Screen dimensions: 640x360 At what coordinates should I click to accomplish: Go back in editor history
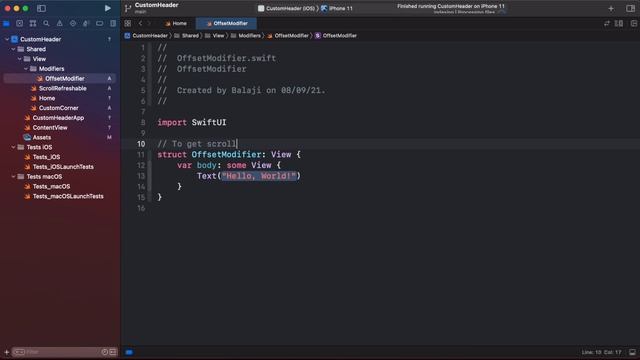(x=140, y=24)
